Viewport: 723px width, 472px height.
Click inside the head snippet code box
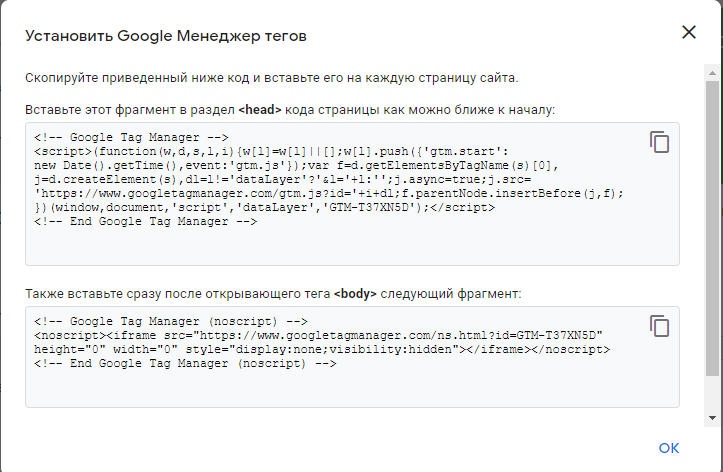click(352, 194)
